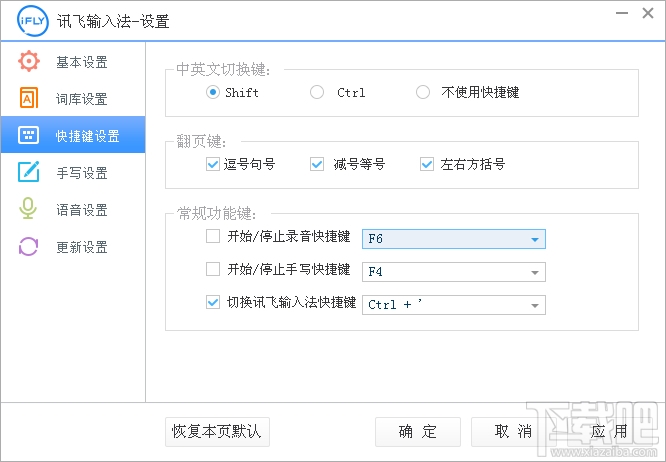Click the 恢复本页默认 button
Screen dimensions: 666x462
click(217, 432)
